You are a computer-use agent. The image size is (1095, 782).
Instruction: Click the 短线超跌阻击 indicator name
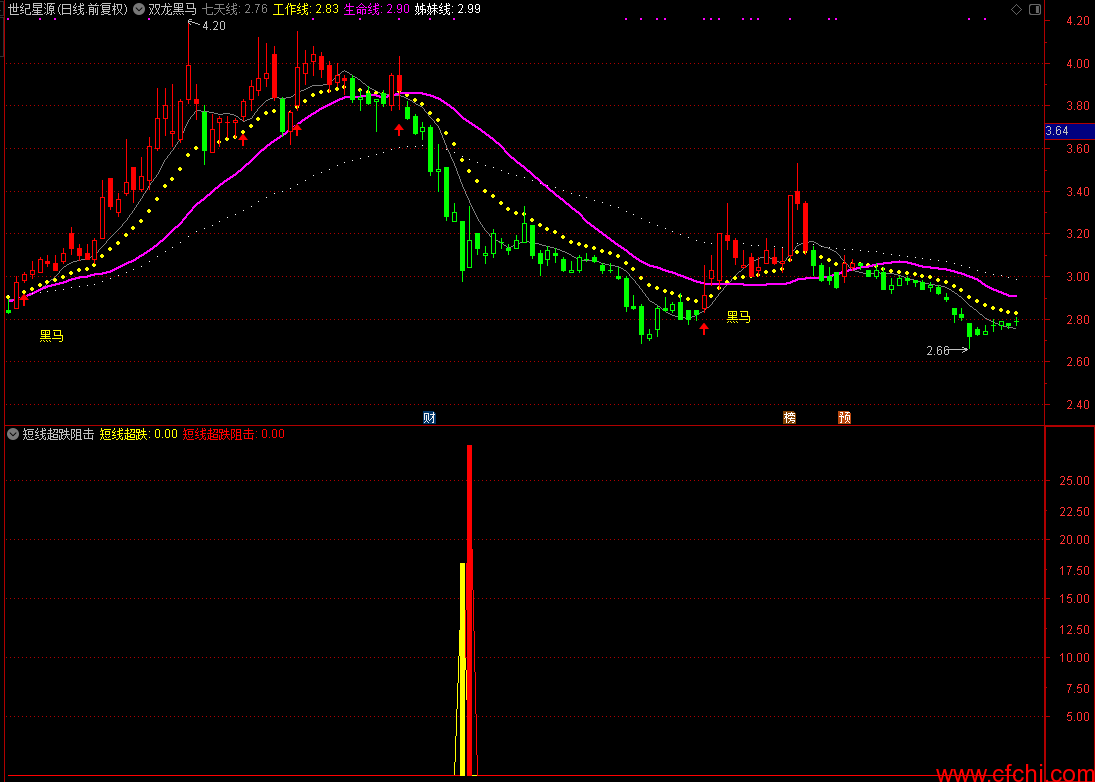pyautogui.click(x=59, y=434)
